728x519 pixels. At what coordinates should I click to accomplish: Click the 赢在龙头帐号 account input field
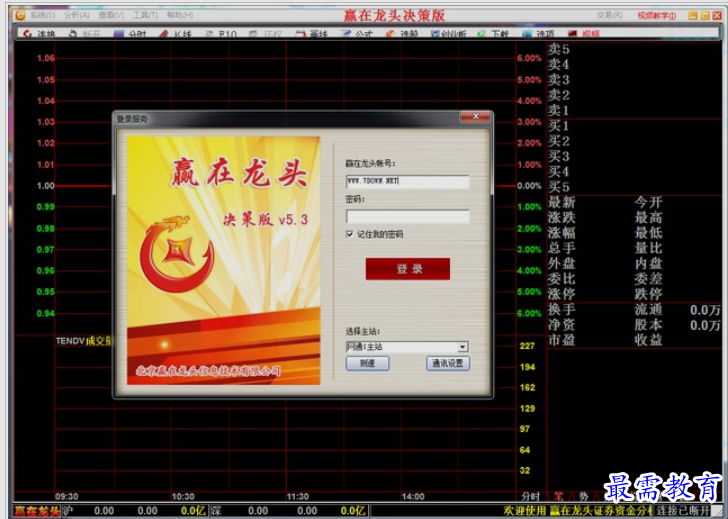(407, 181)
